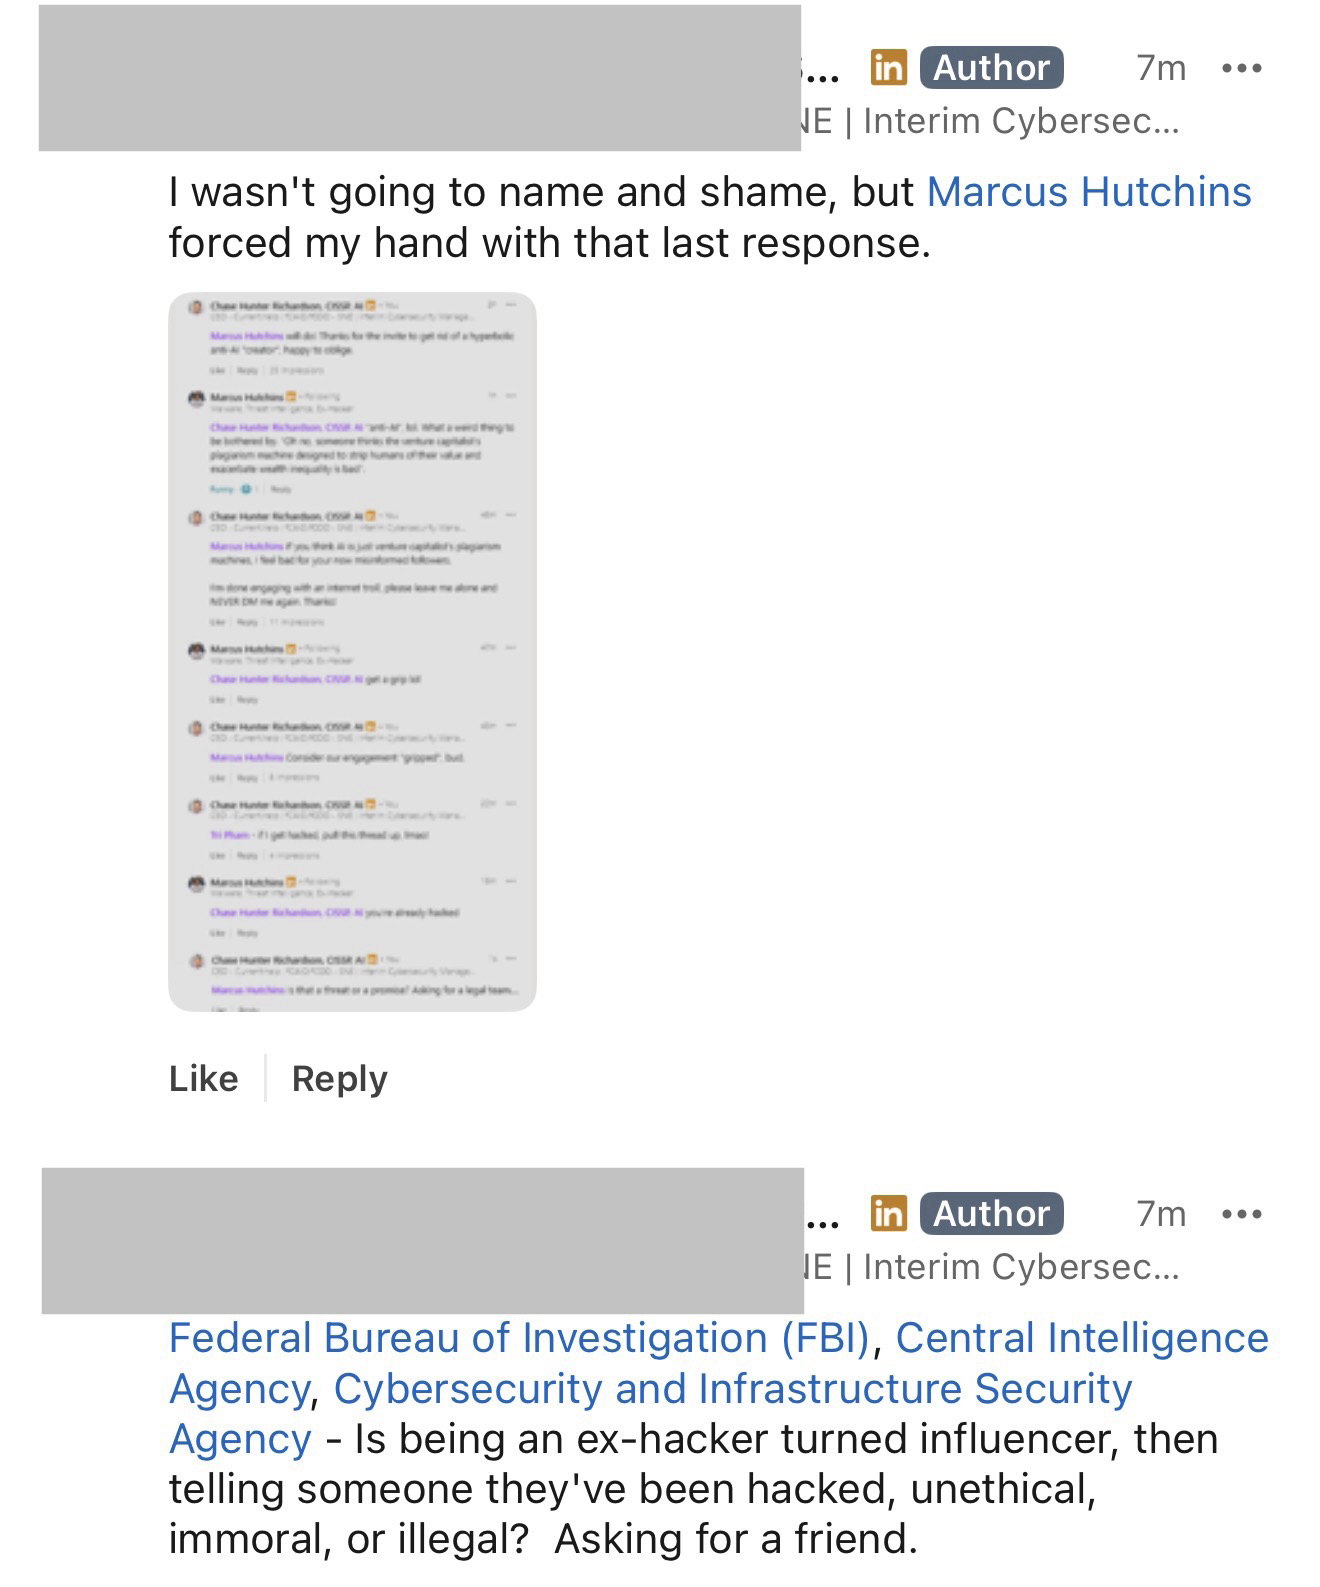This screenshot has height=1587, width=1320.
Task: Click the second comment's Interim Cybersec headline
Action: [x=1020, y=1267]
